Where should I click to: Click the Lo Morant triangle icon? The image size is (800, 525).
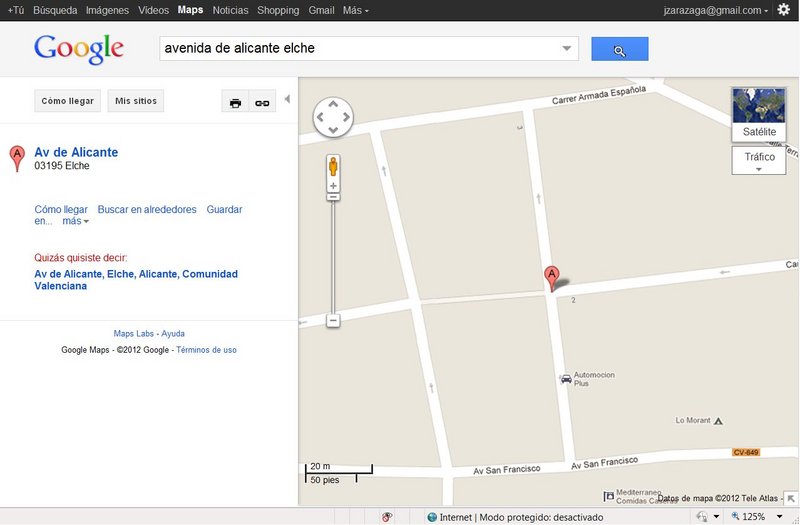(718, 421)
